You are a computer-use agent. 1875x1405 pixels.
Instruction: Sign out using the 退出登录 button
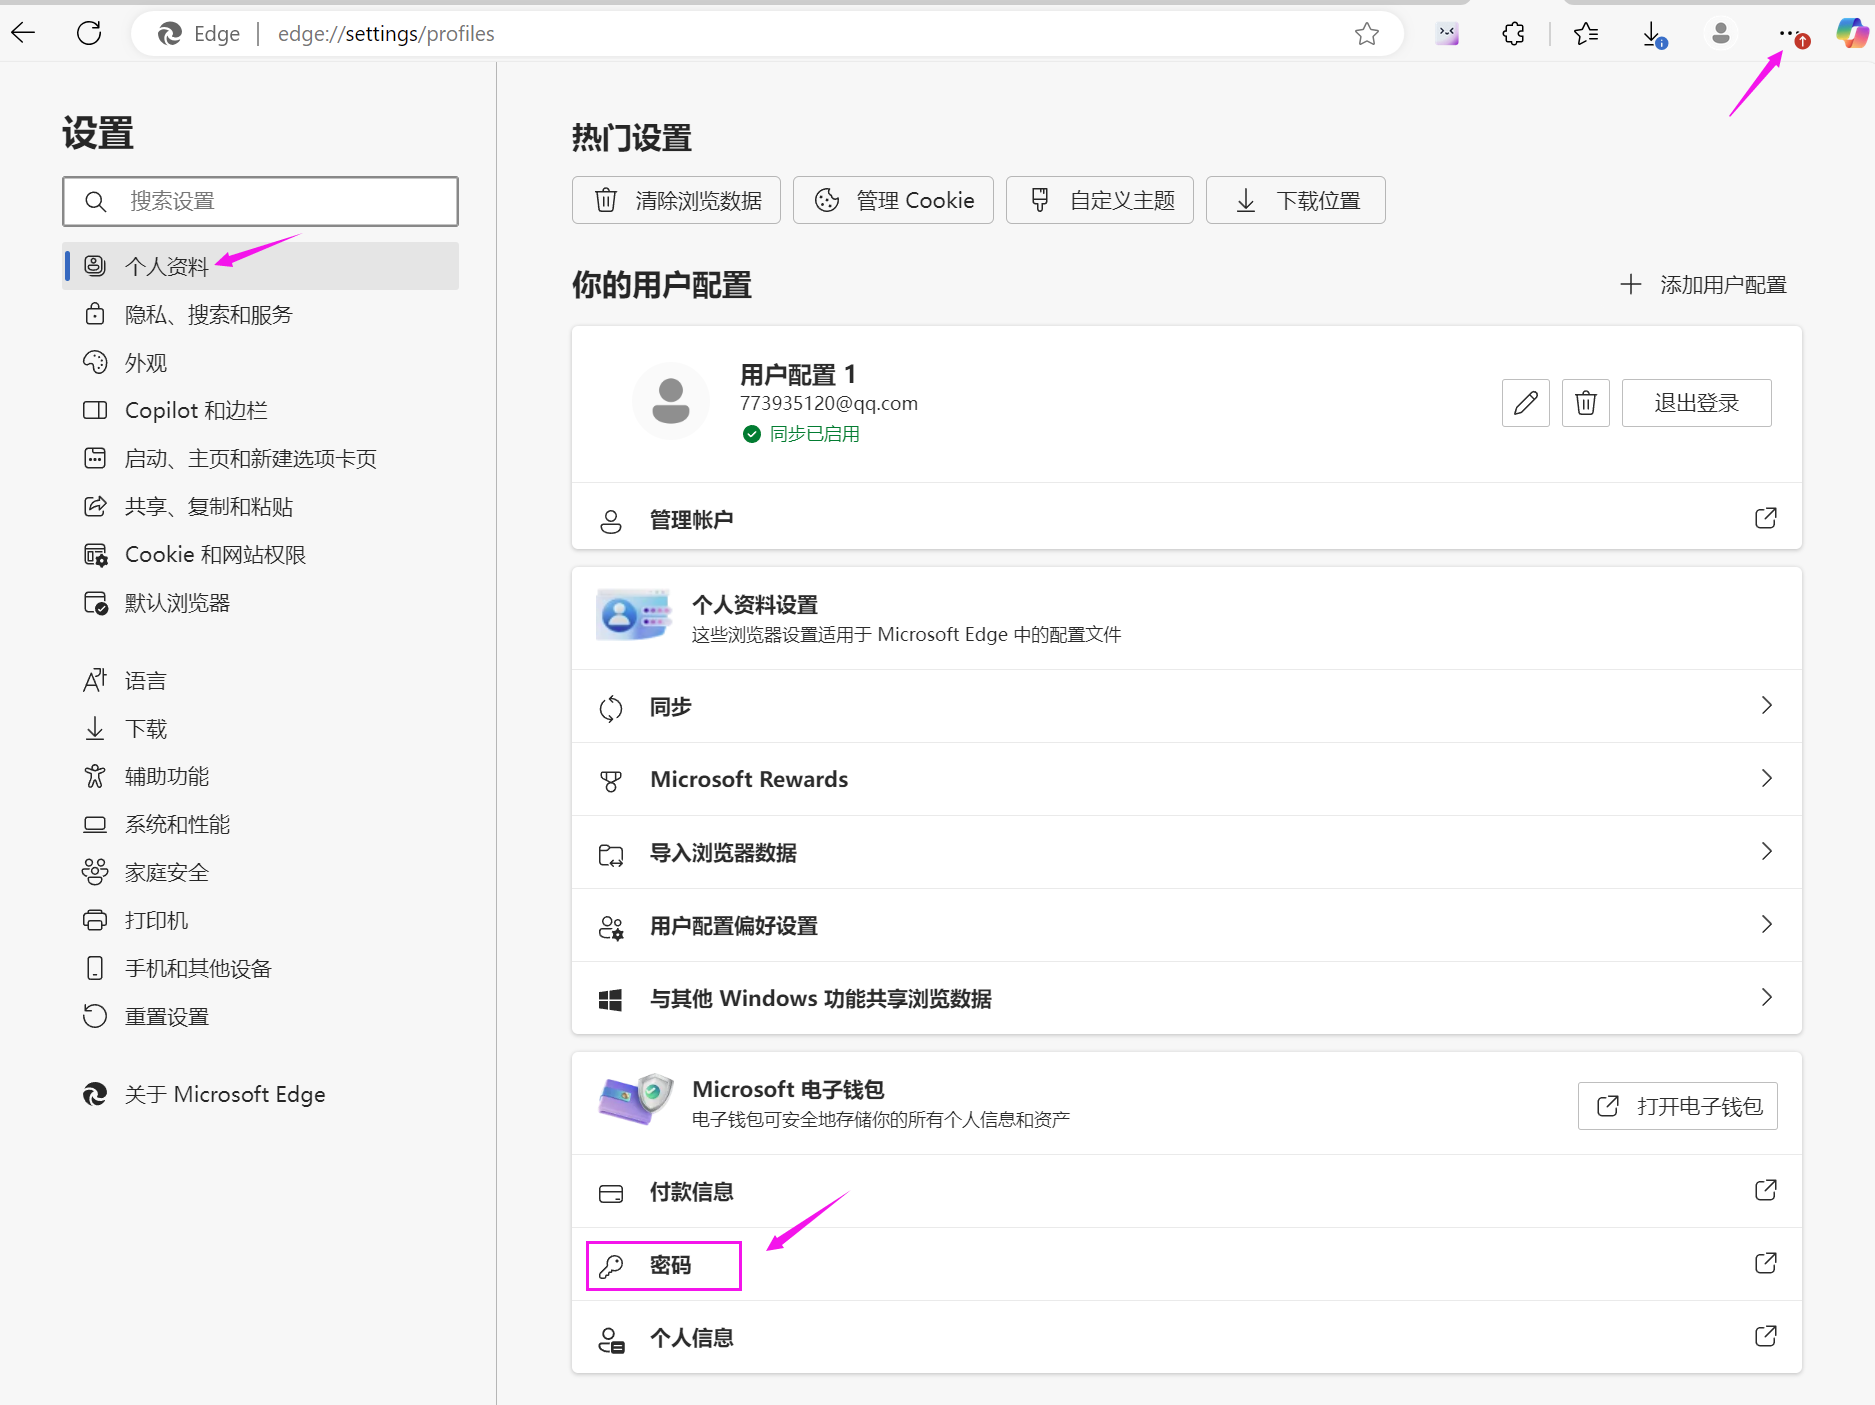1695,402
